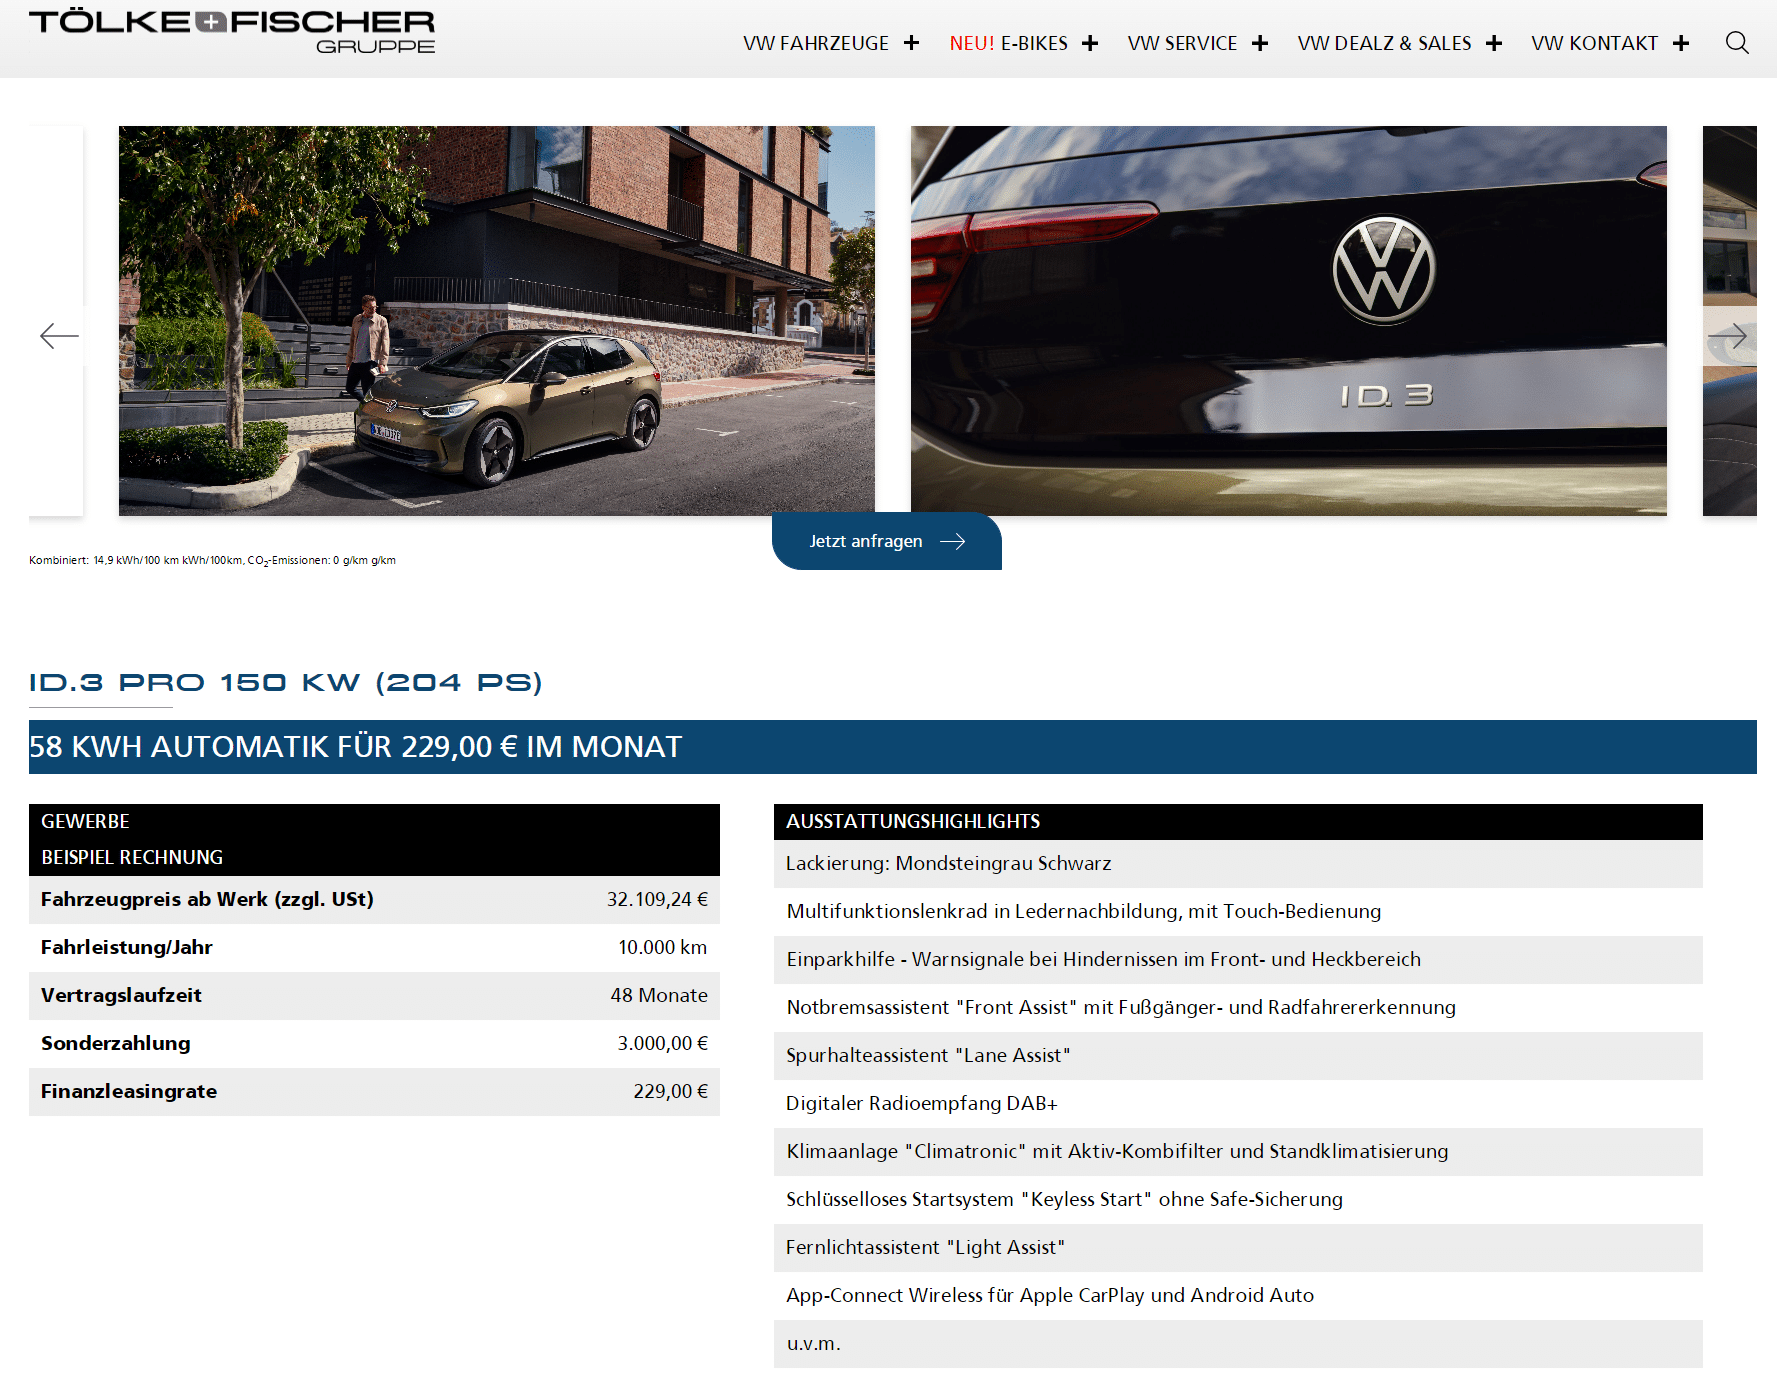Expand VW Kontakt plus icon
The height and width of the screenshot is (1387, 1777).
tap(1681, 43)
